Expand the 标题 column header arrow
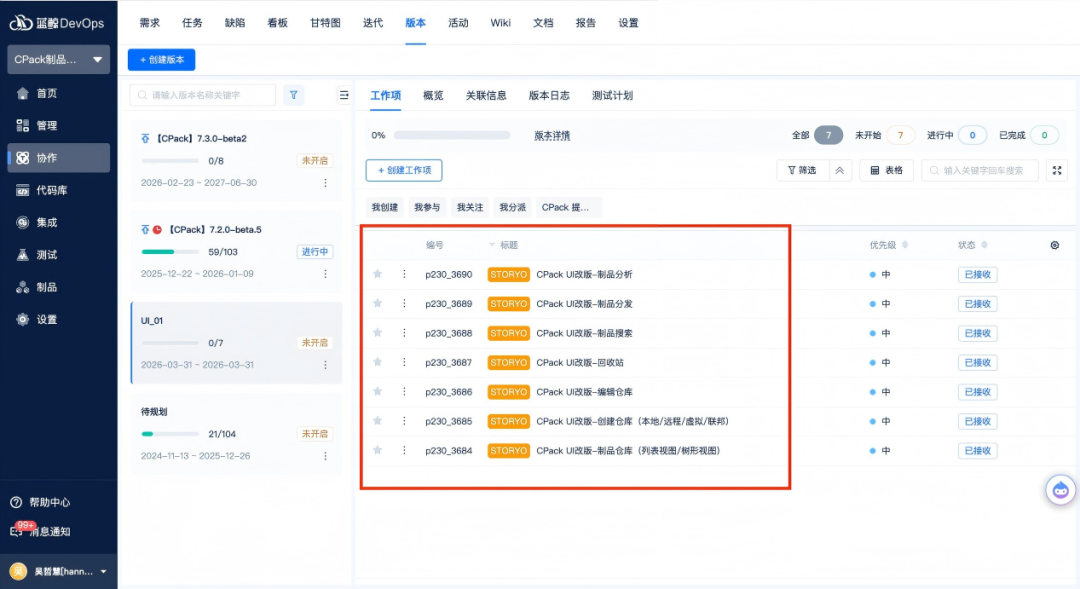Image resolution: width=1080 pixels, height=589 pixels. (x=492, y=245)
